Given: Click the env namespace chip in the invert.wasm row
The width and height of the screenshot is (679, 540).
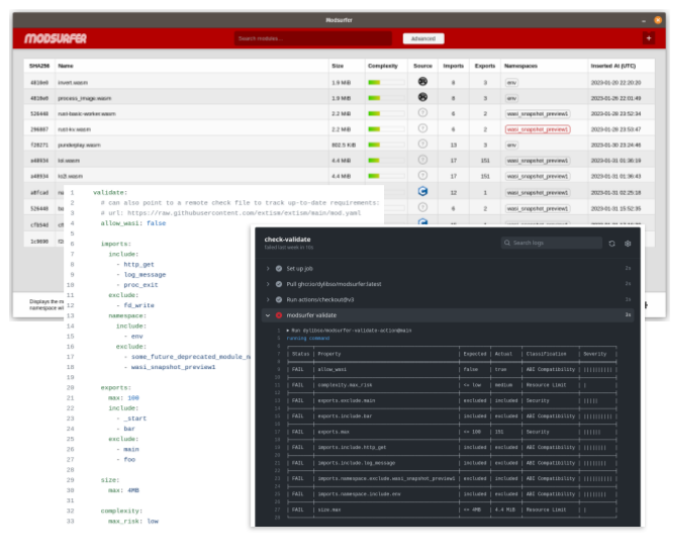Looking at the screenshot, I should (x=511, y=82).
